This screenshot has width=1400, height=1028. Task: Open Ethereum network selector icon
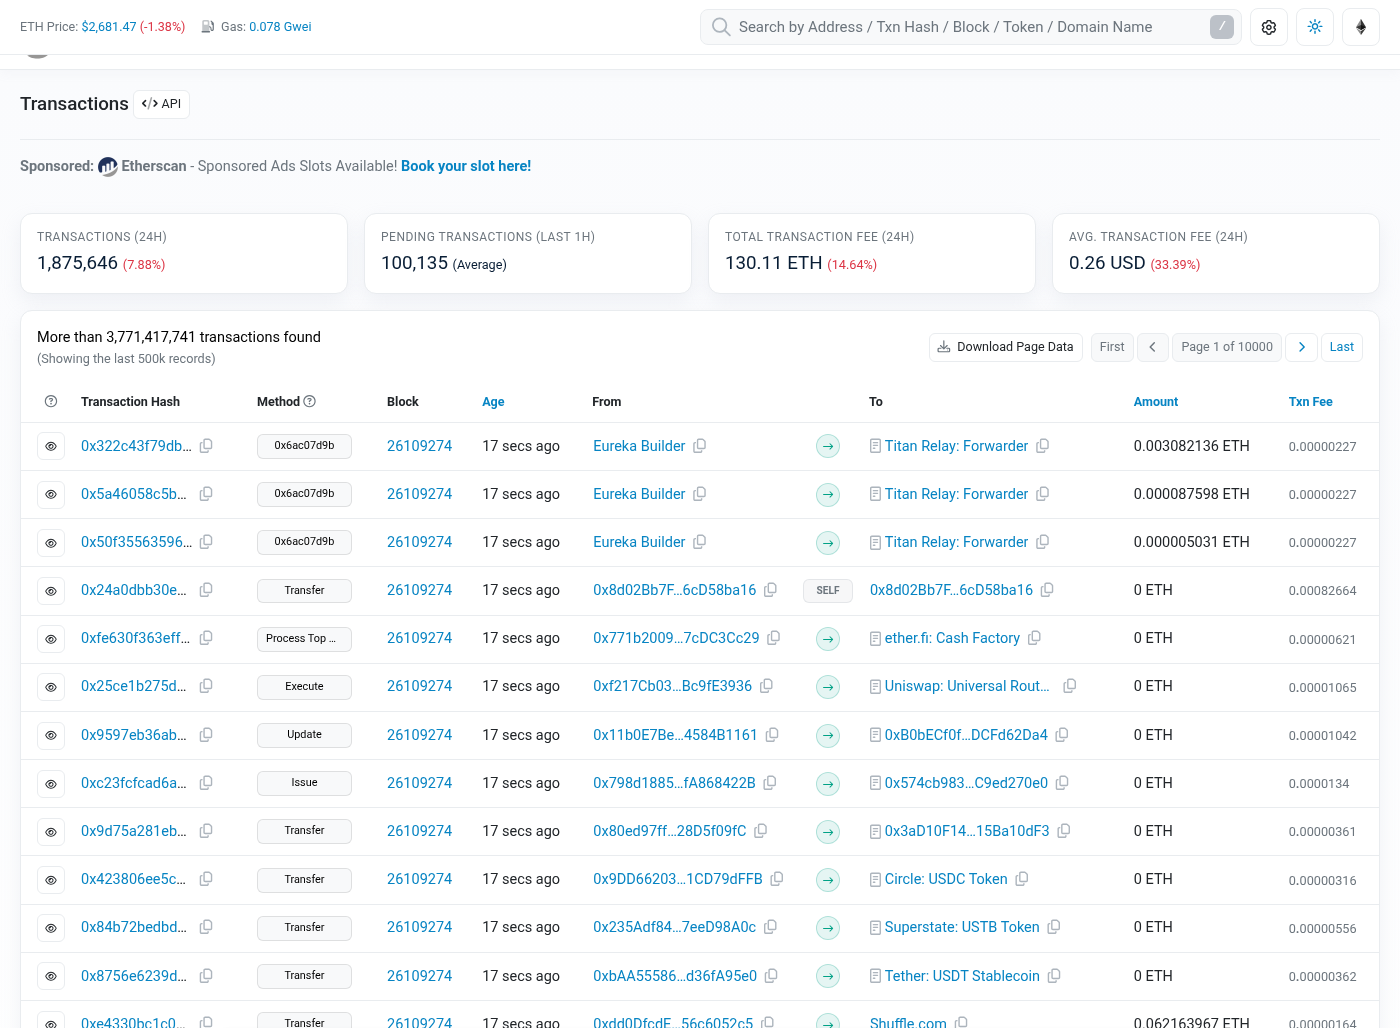1361,27
